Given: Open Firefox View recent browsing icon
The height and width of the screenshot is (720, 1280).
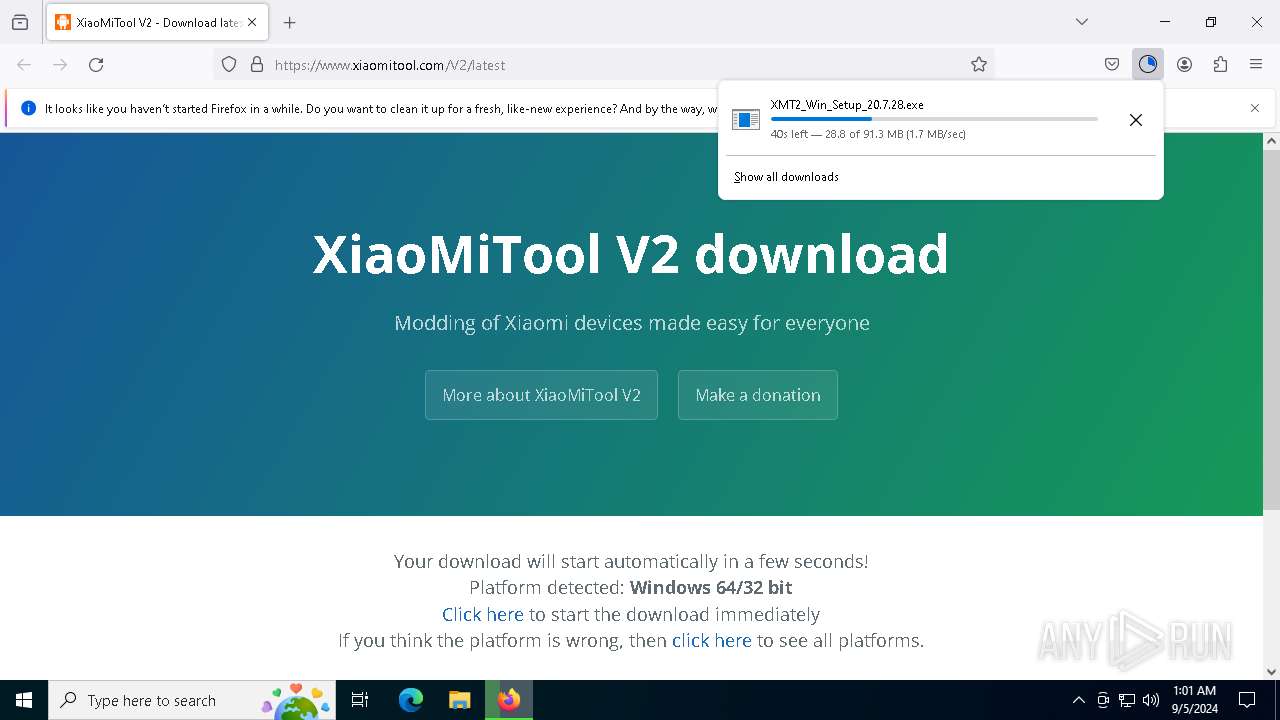Looking at the screenshot, I should [x=20, y=22].
